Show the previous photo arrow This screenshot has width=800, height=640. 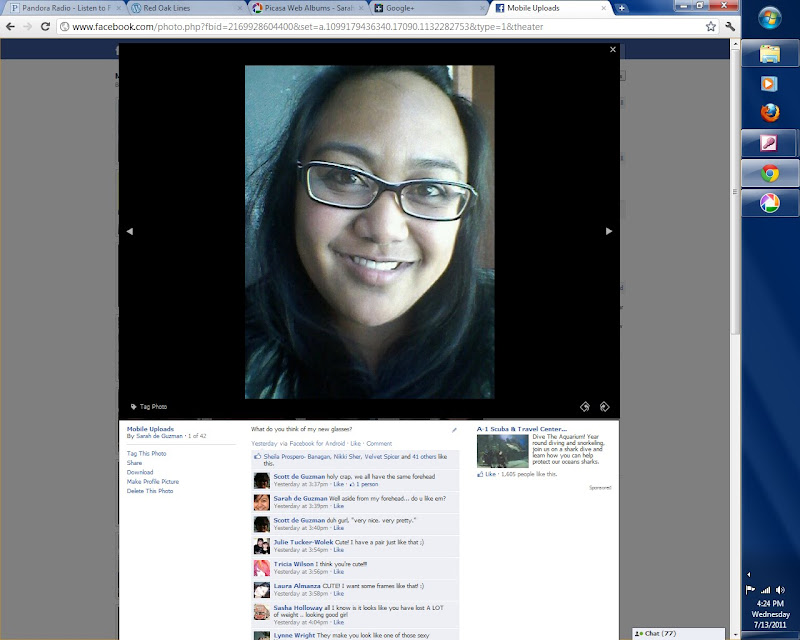pos(130,231)
